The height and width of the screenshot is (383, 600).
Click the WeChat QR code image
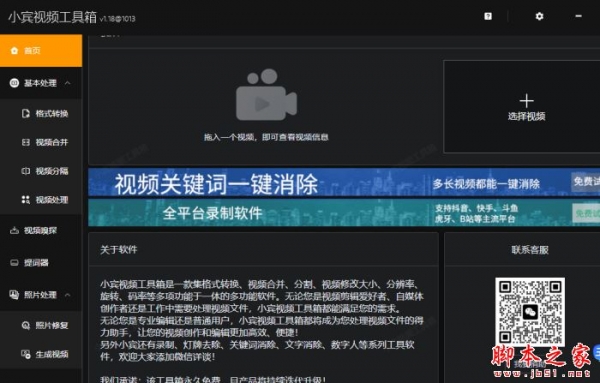530,312
